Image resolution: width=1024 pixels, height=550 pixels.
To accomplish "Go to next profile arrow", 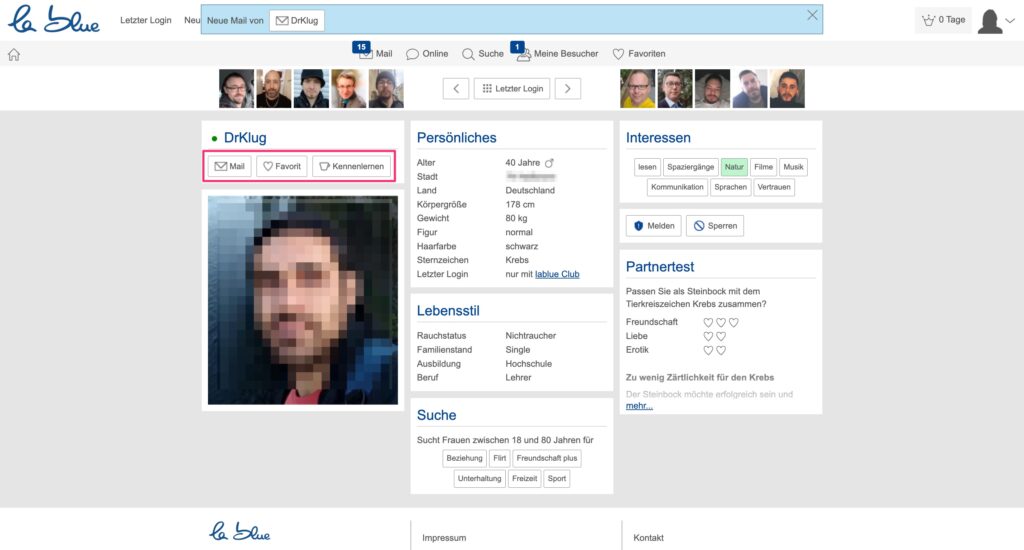I will pos(568,89).
